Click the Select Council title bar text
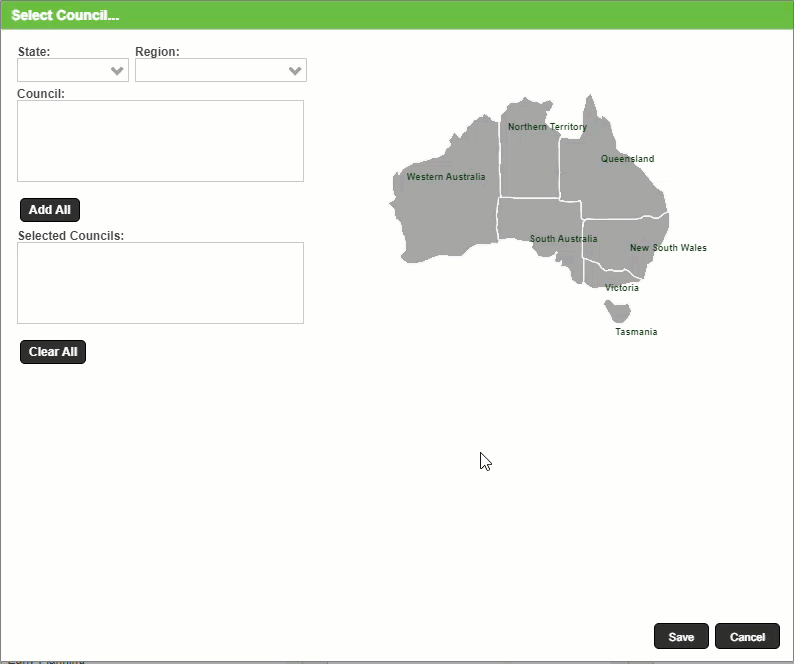The width and height of the screenshot is (794, 664). [x=65, y=15]
